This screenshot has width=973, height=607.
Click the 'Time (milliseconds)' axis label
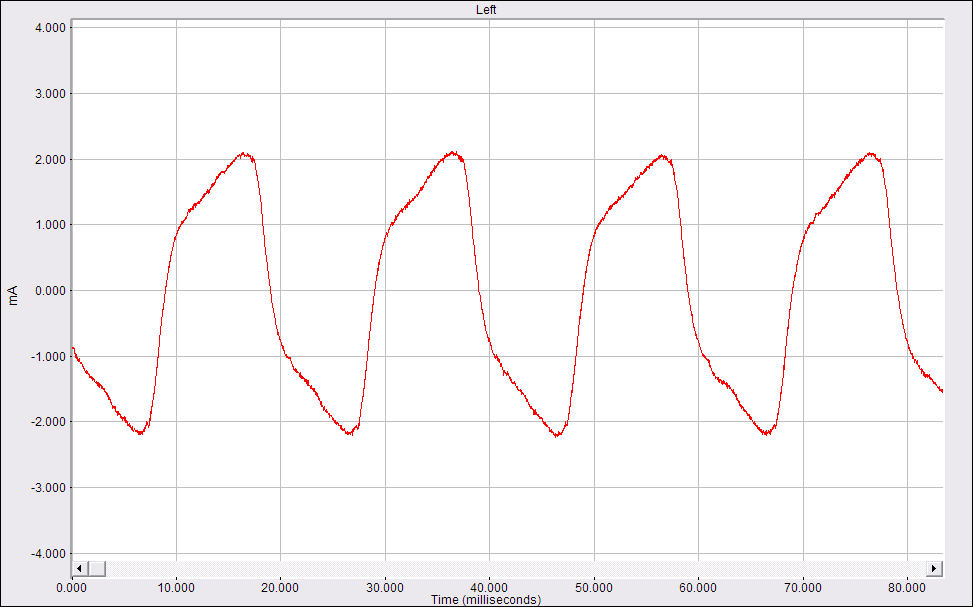(486, 600)
